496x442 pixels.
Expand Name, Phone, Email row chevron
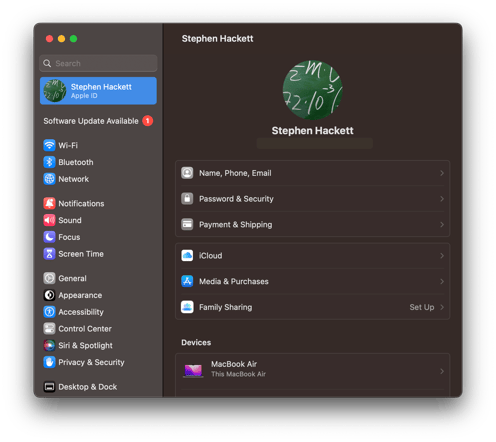point(442,173)
